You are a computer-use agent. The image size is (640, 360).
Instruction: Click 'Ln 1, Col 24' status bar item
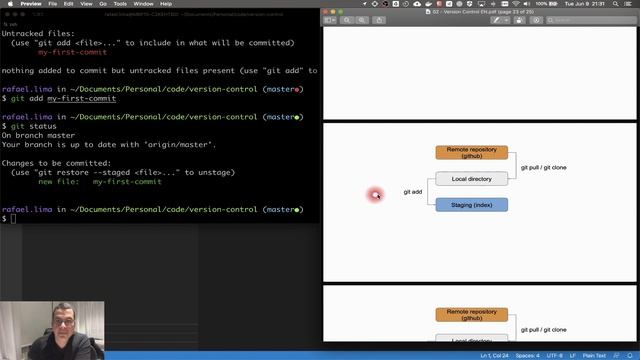(495, 356)
